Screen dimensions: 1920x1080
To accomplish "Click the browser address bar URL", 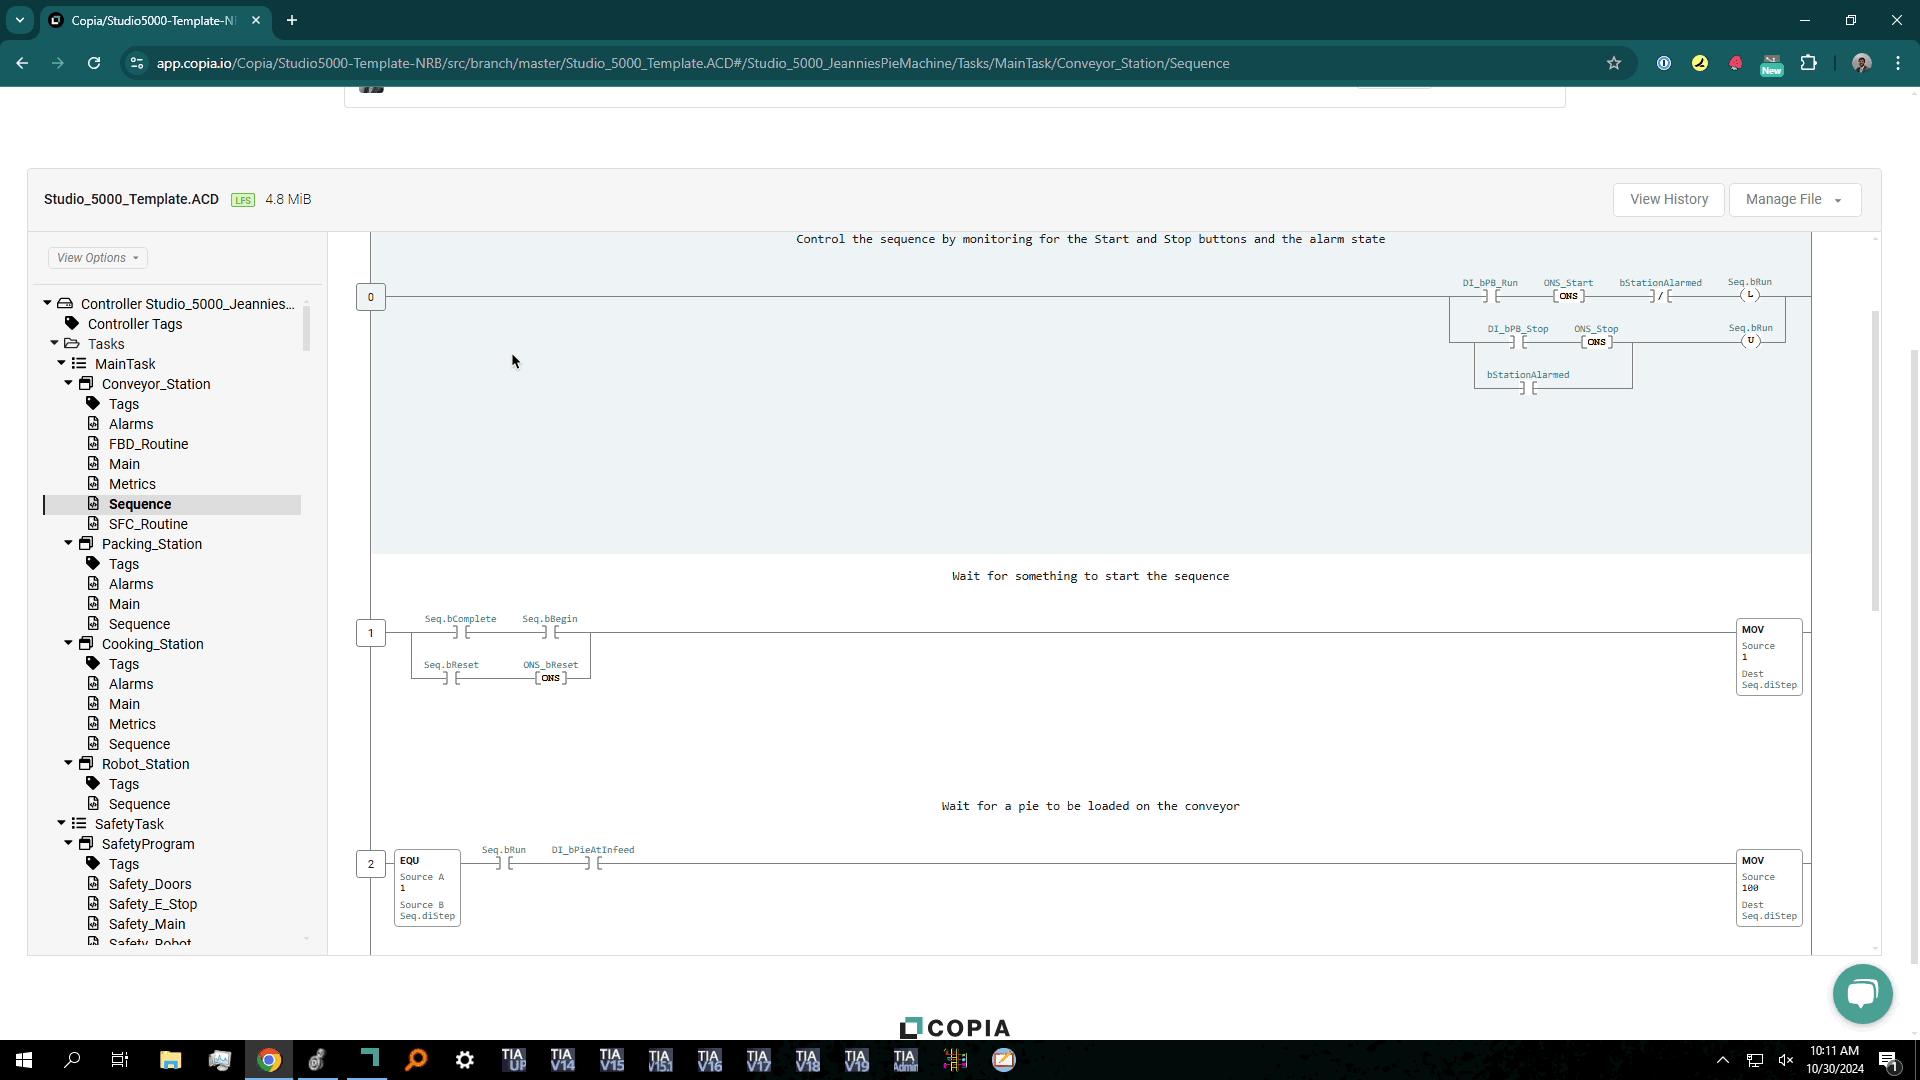I will 692,63.
